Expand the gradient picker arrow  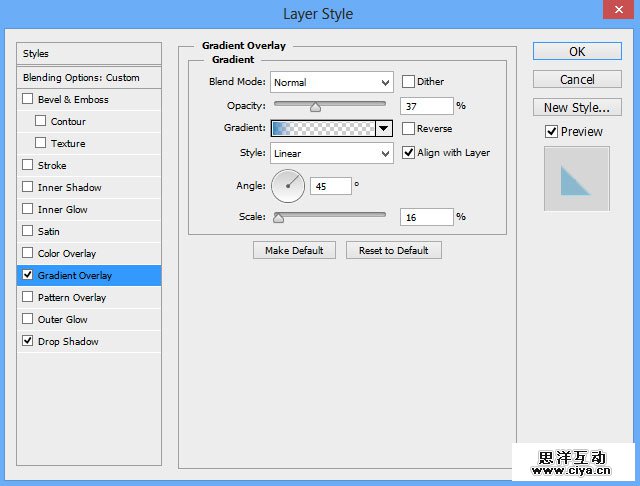pyautogui.click(x=383, y=129)
